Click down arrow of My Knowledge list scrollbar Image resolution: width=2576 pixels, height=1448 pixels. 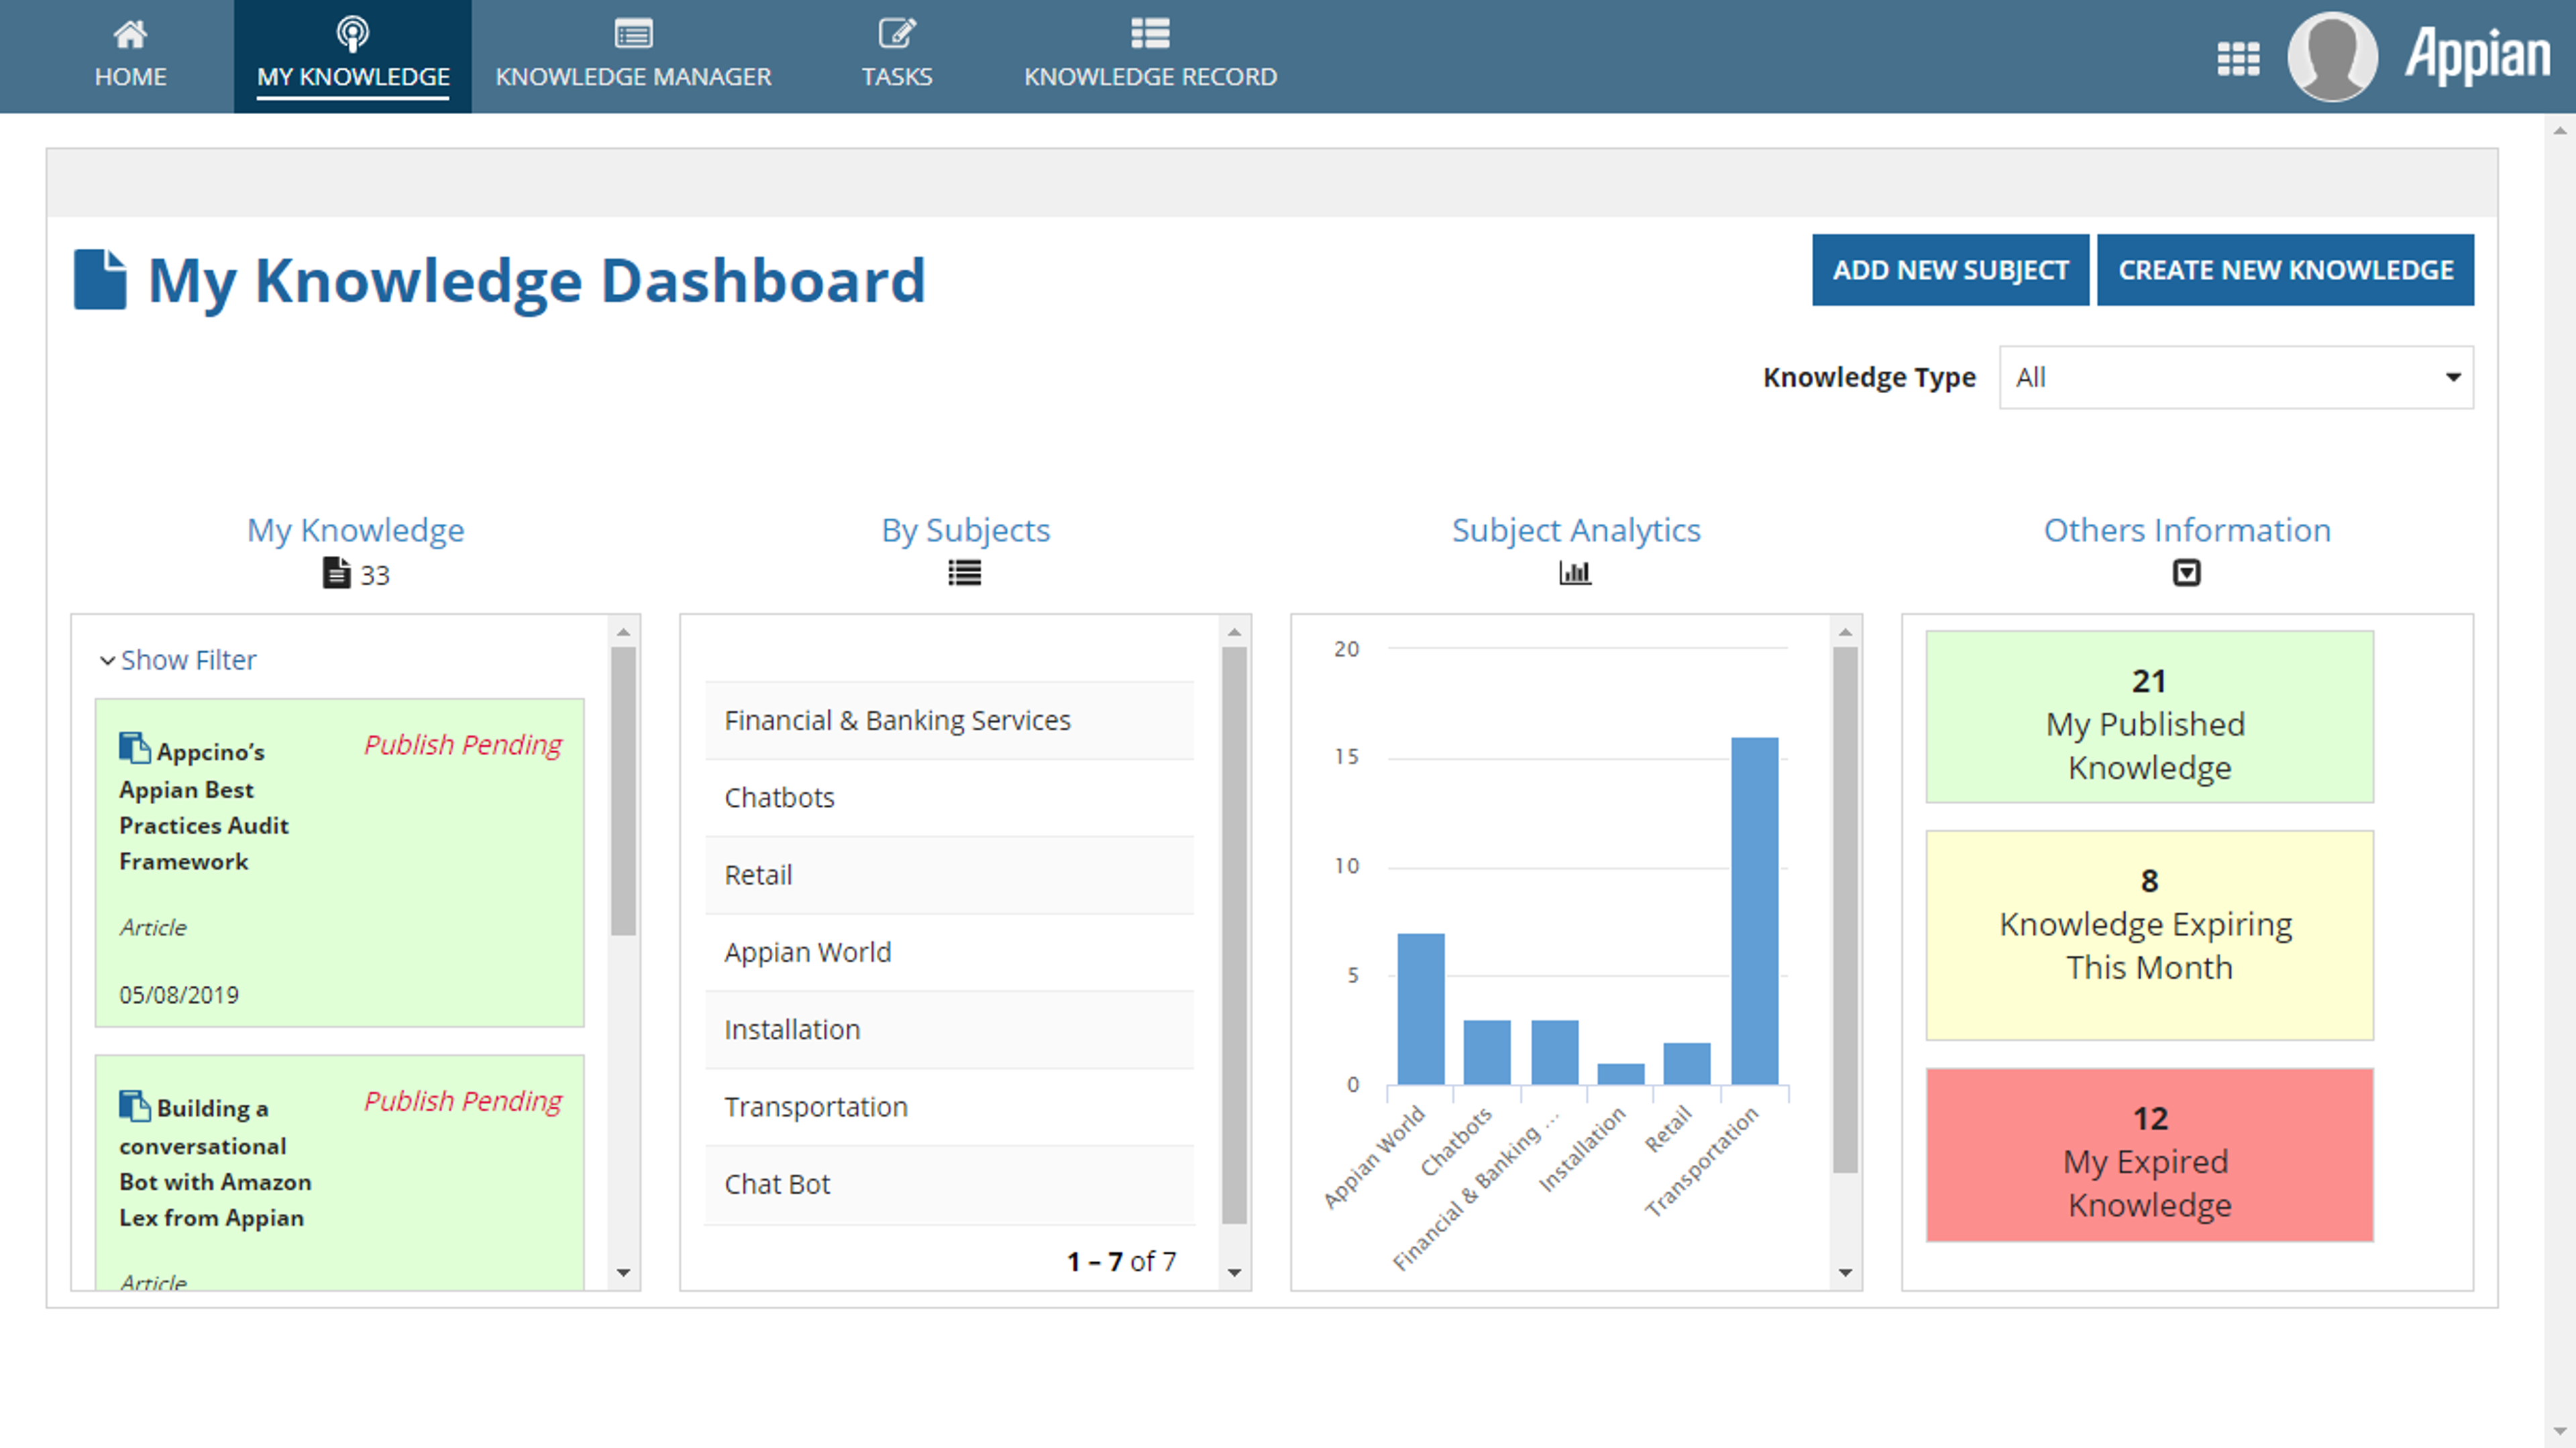623,1273
